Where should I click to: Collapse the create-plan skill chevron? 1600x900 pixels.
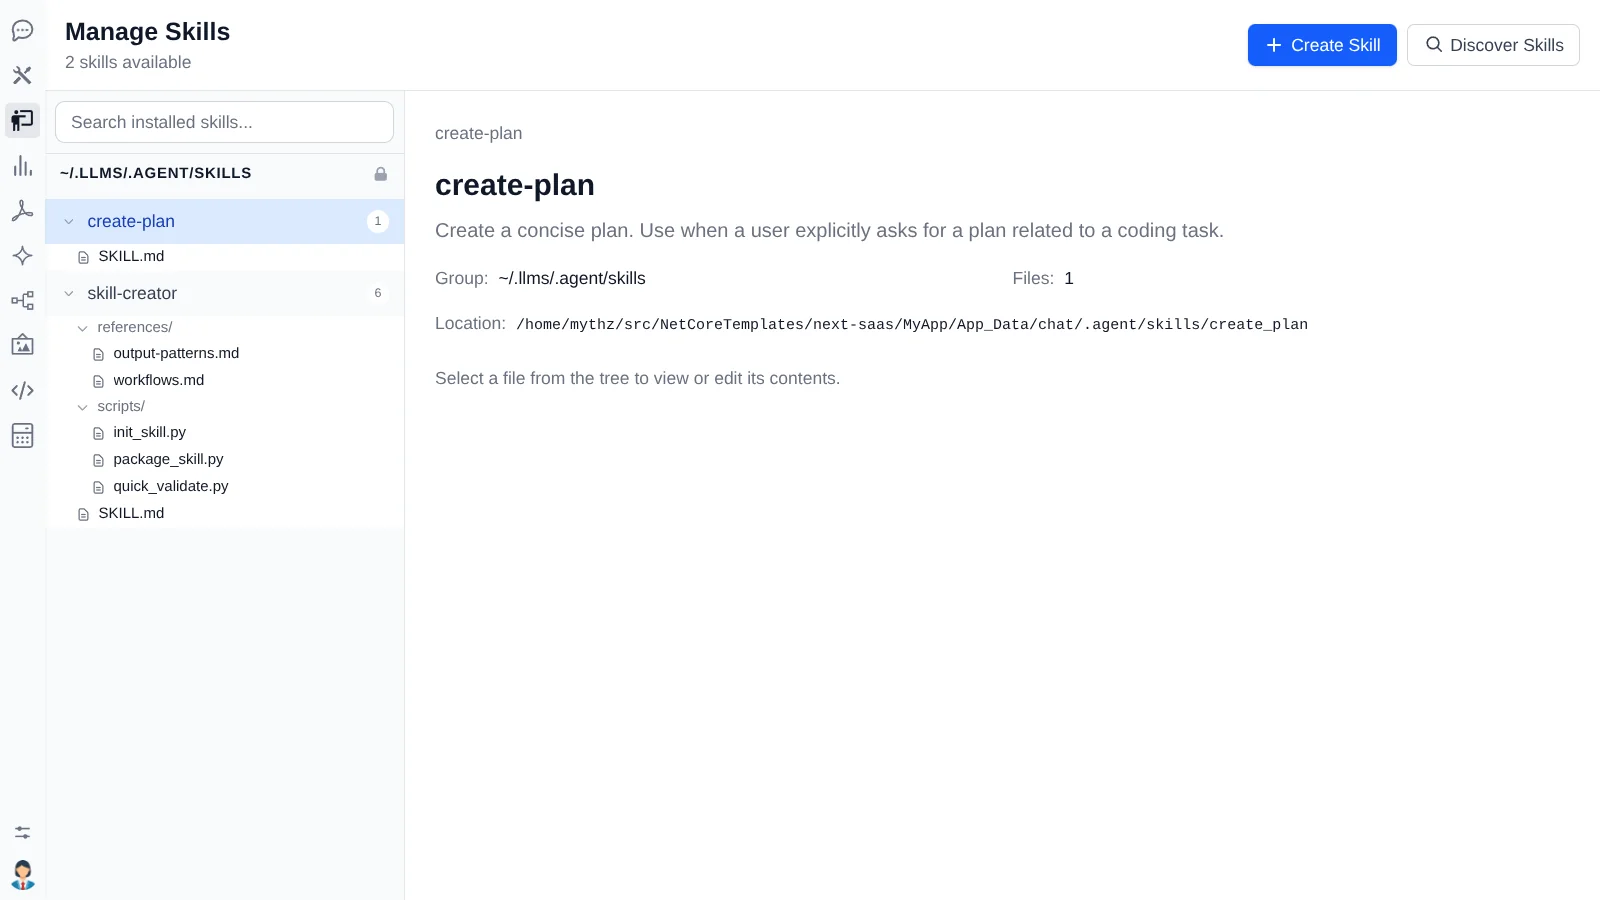[69, 222]
